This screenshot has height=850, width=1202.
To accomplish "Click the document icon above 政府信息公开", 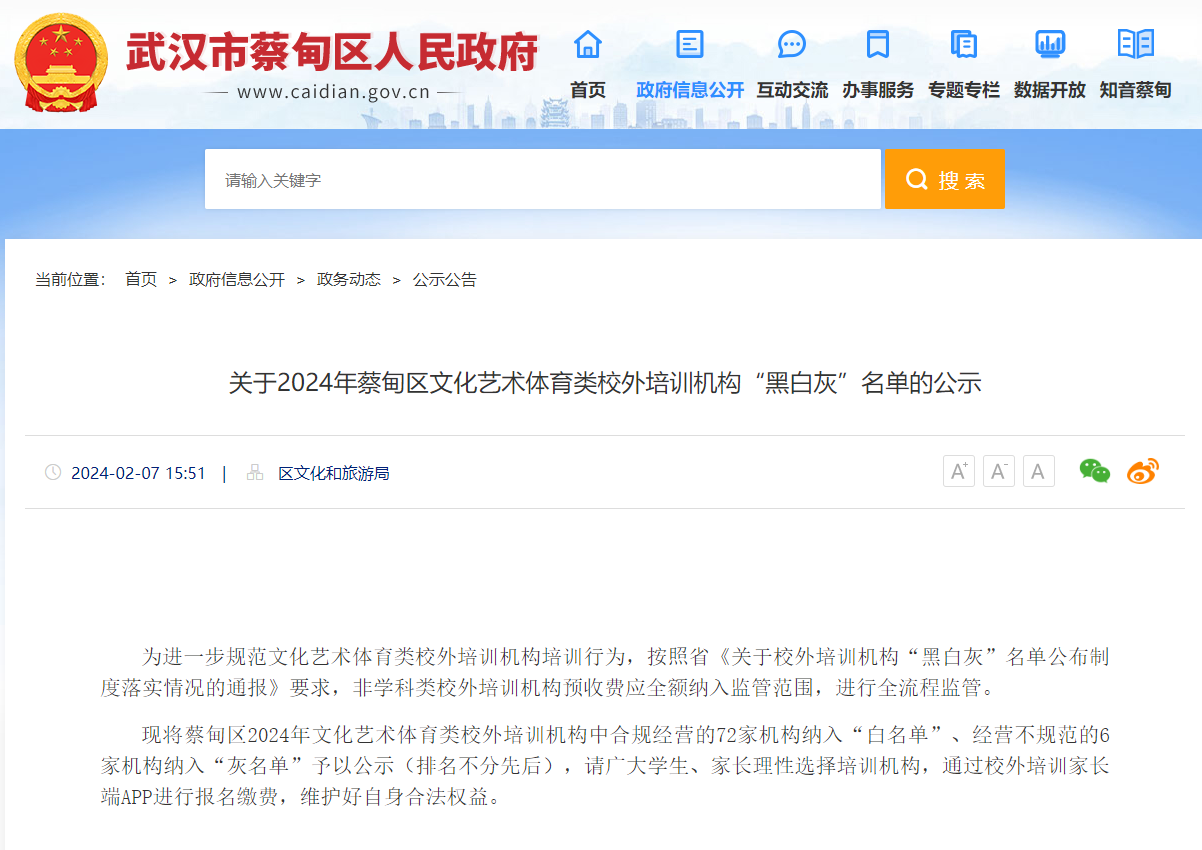I will (x=690, y=44).
